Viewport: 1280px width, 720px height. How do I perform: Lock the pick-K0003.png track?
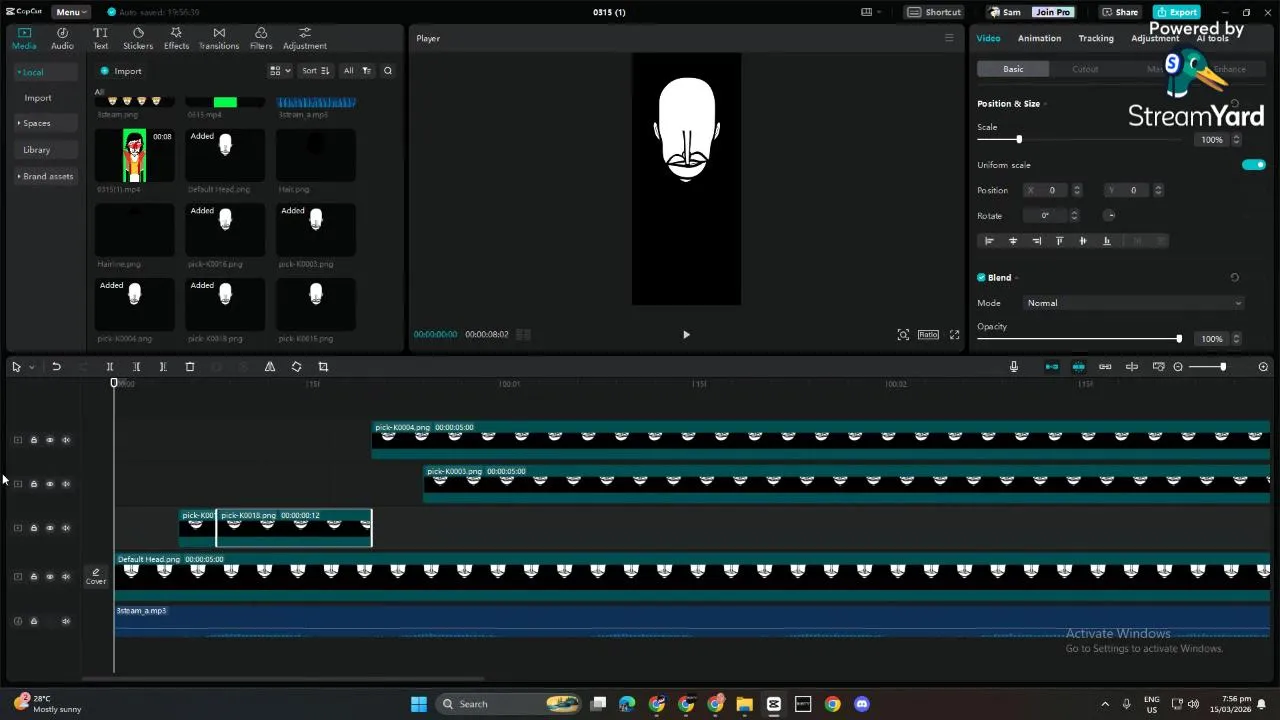coord(33,484)
